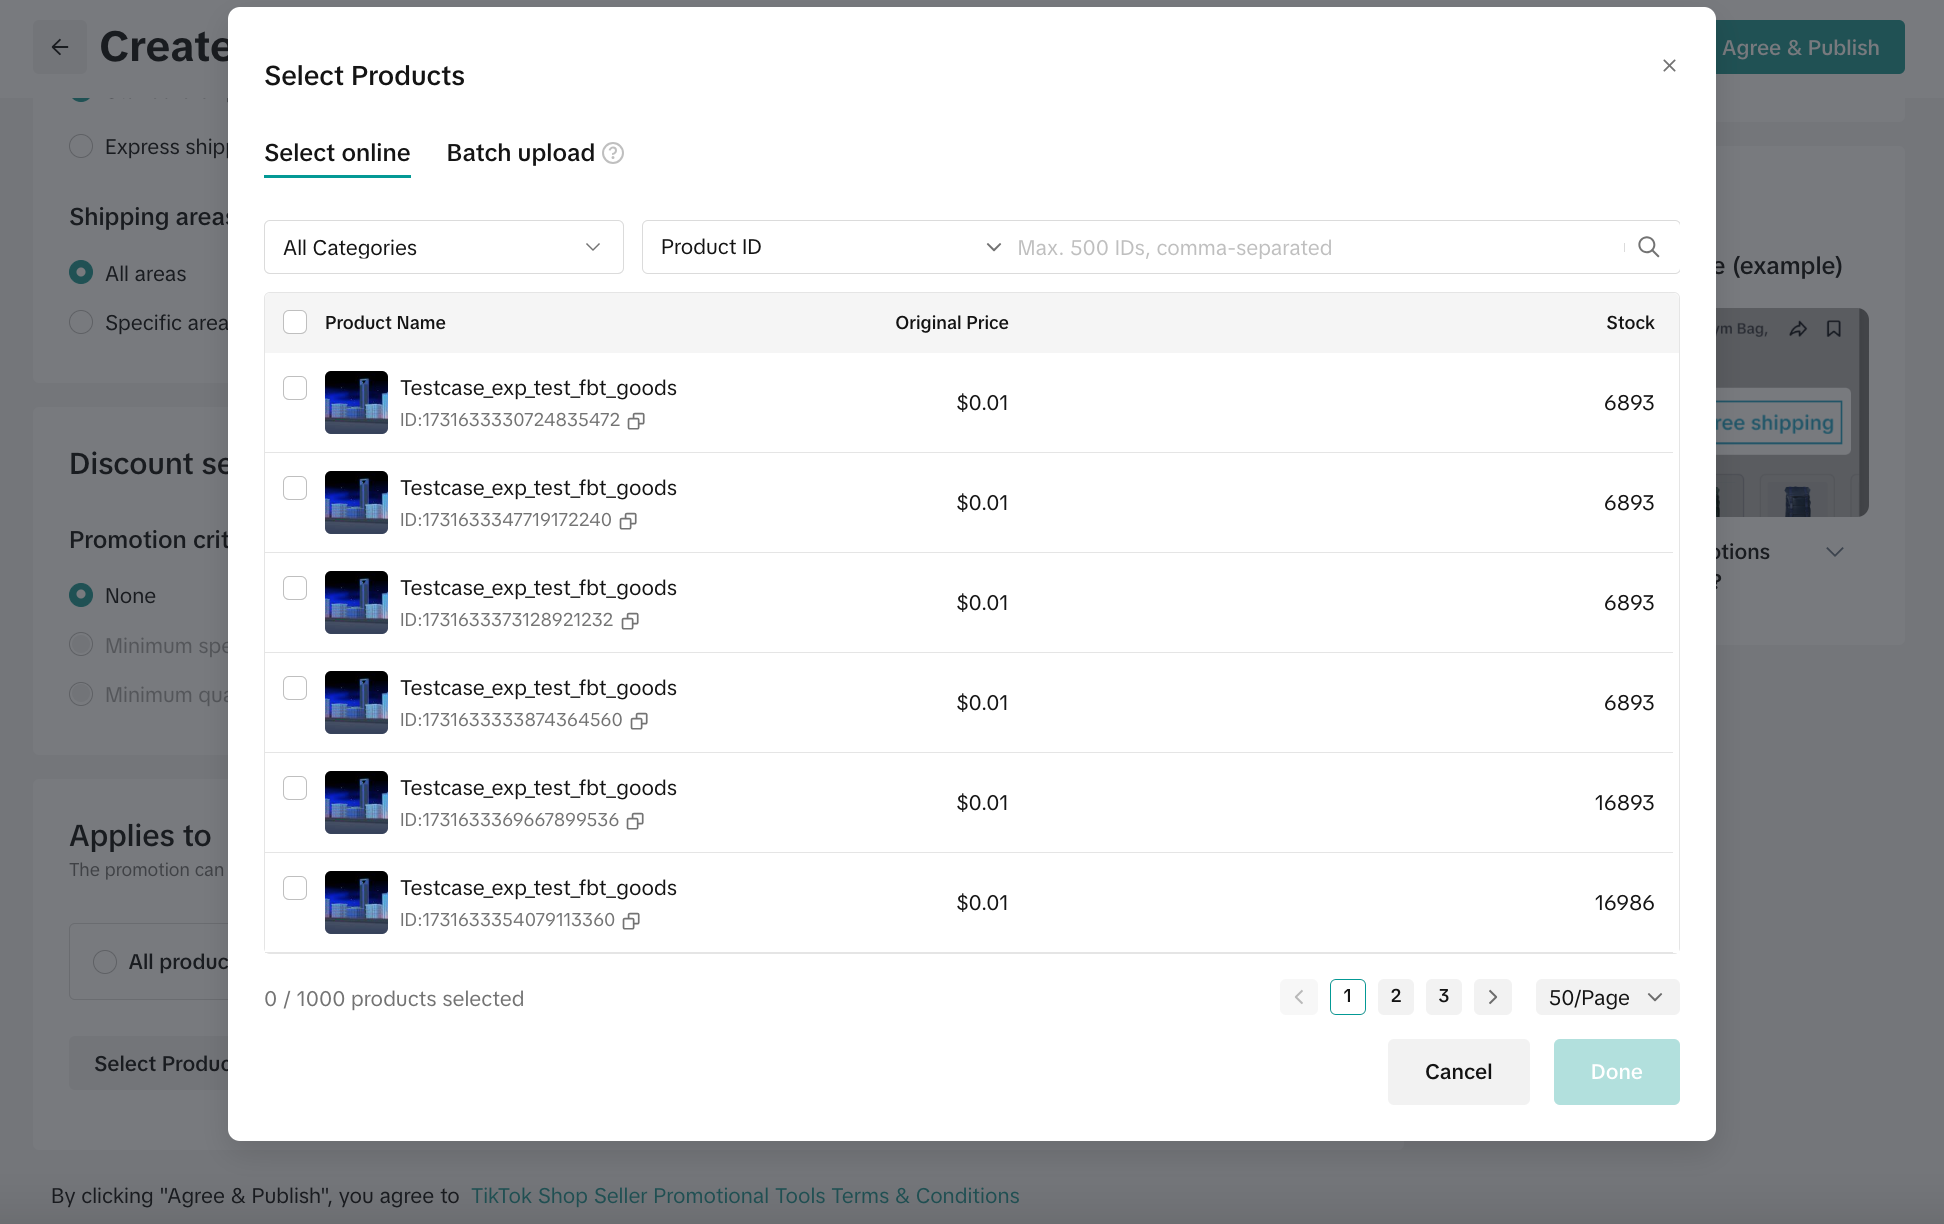The height and width of the screenshot is (1224, 1944).
Task: Open All Categories dropdown
Action: (x=443, y=247)
